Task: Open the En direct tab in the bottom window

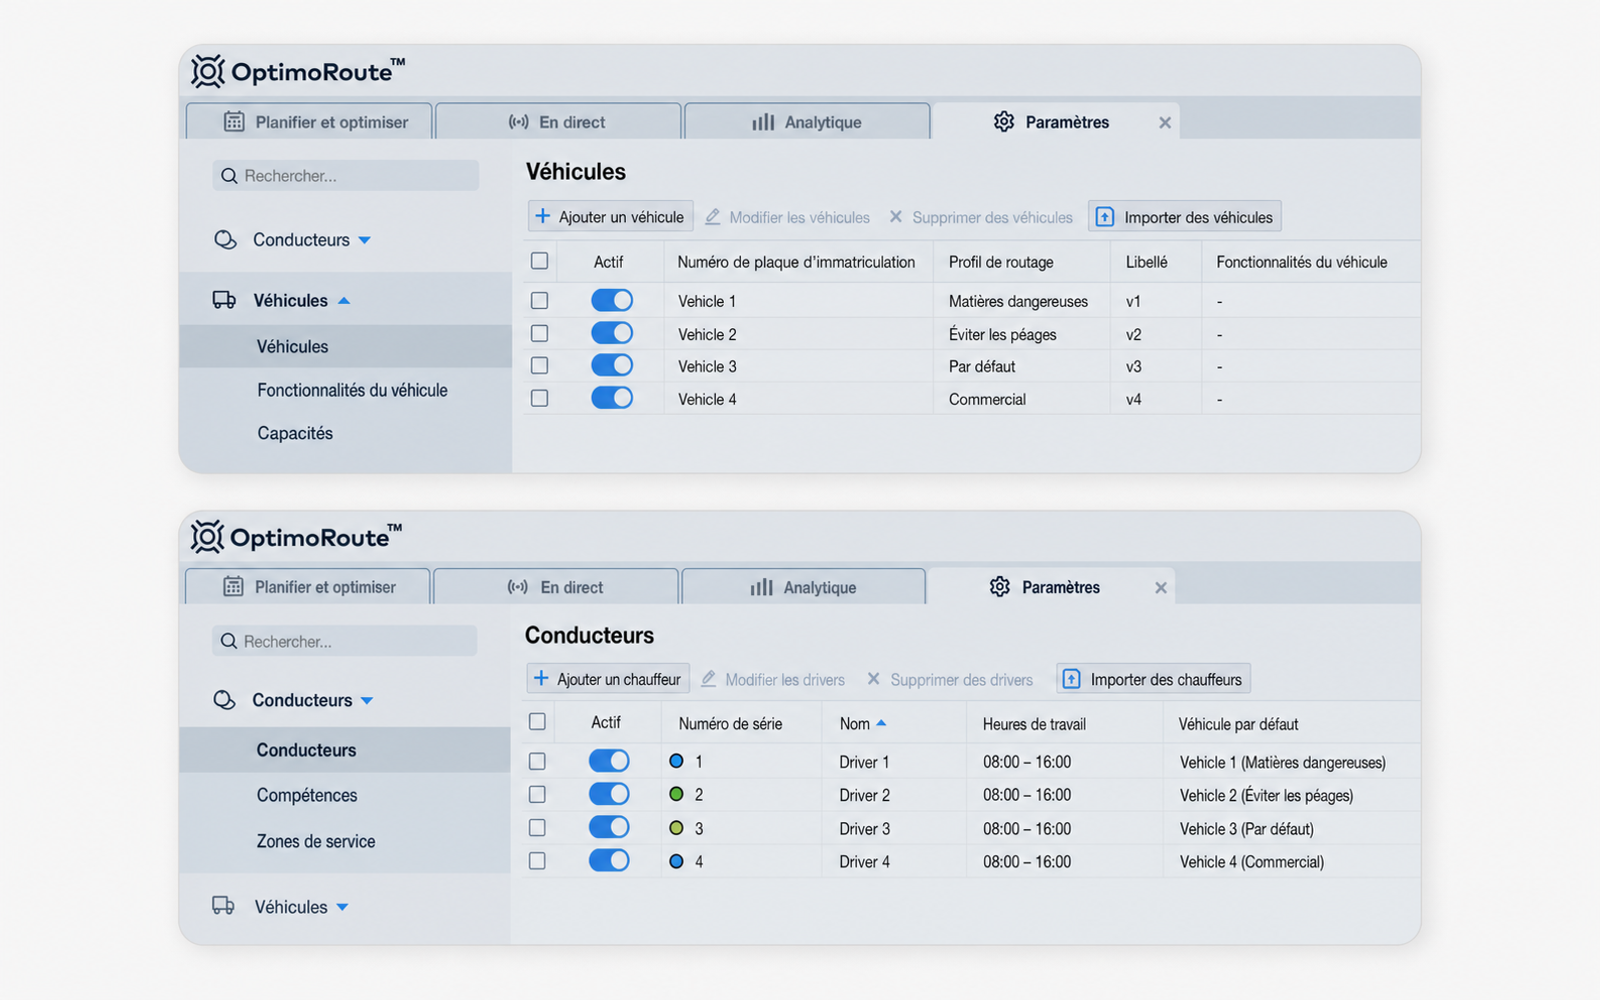Action: tap(556, 586)
